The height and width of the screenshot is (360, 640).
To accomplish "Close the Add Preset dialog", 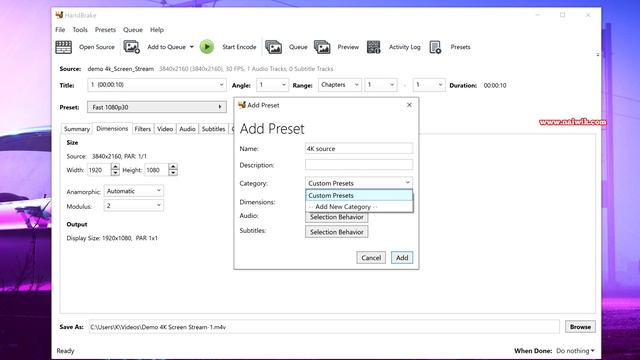I will pyautogui.click(x=409, y=105).
